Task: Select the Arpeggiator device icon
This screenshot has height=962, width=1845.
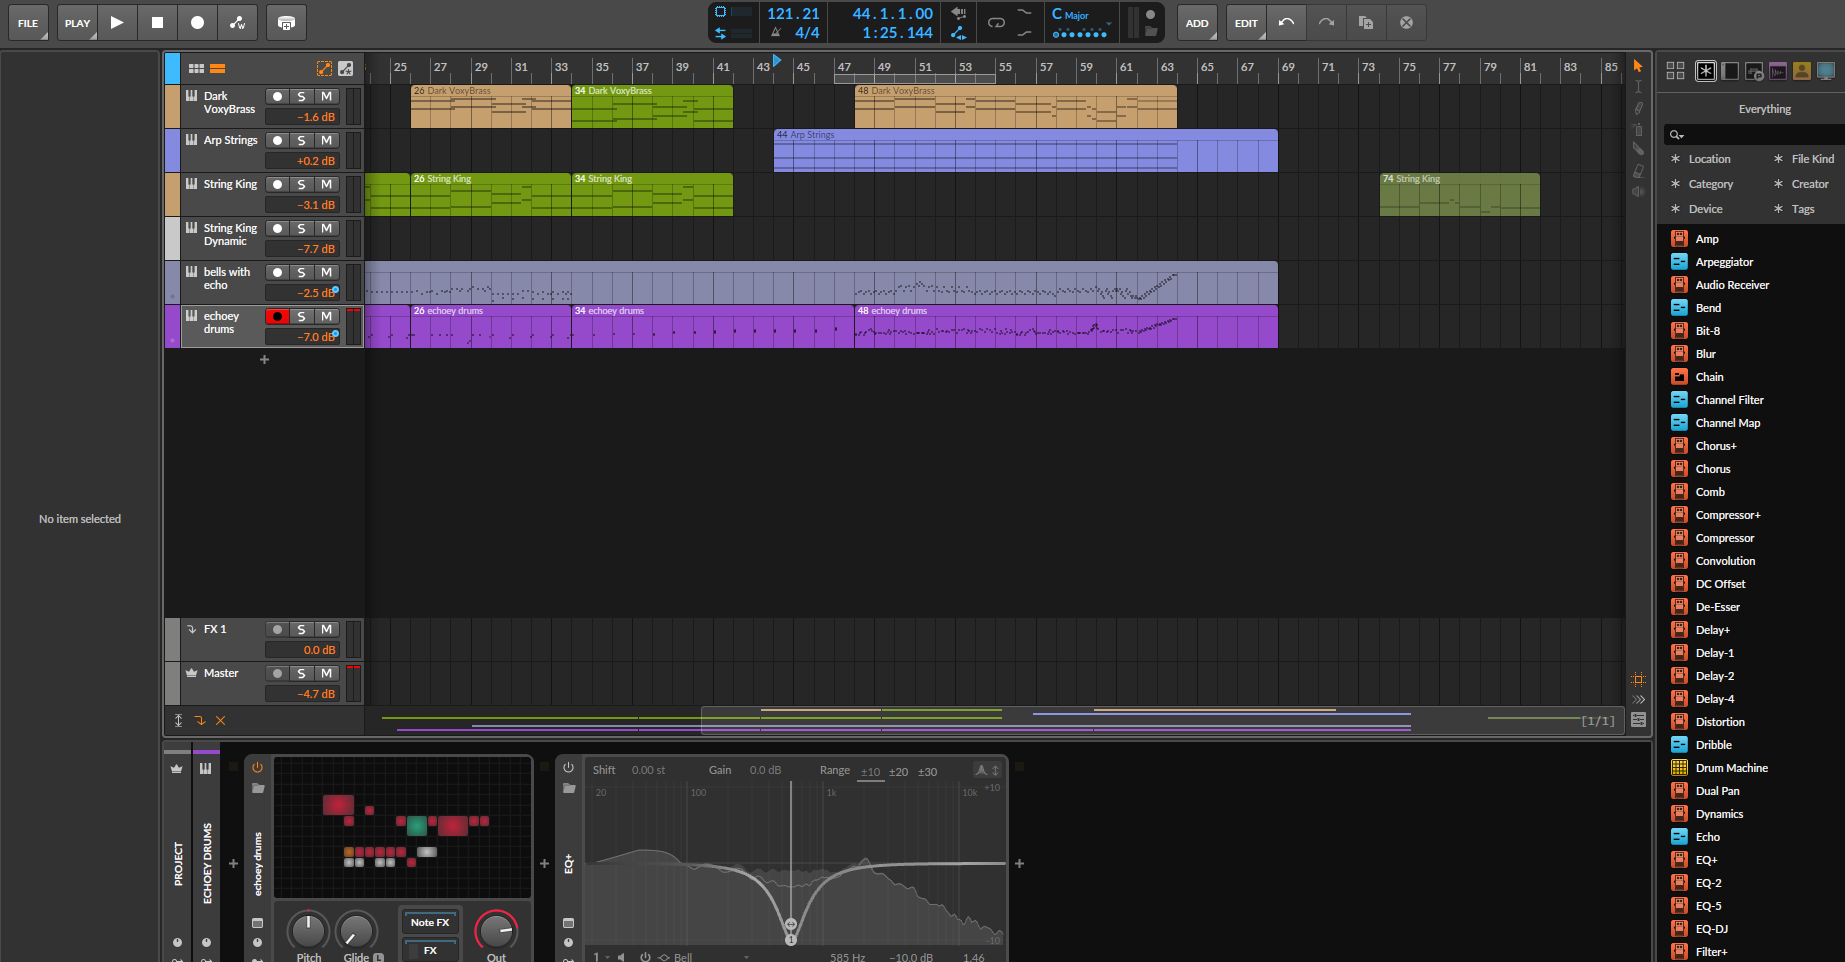Action: click(x=1679, y=262)
